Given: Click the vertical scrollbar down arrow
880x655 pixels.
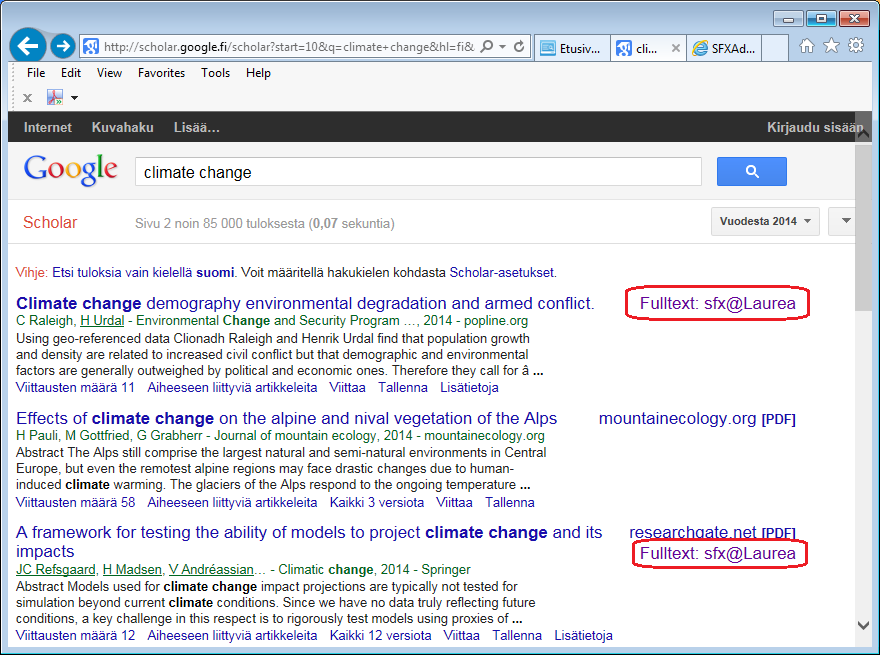Looking at the screenshot, I should [x=864, y=625].
